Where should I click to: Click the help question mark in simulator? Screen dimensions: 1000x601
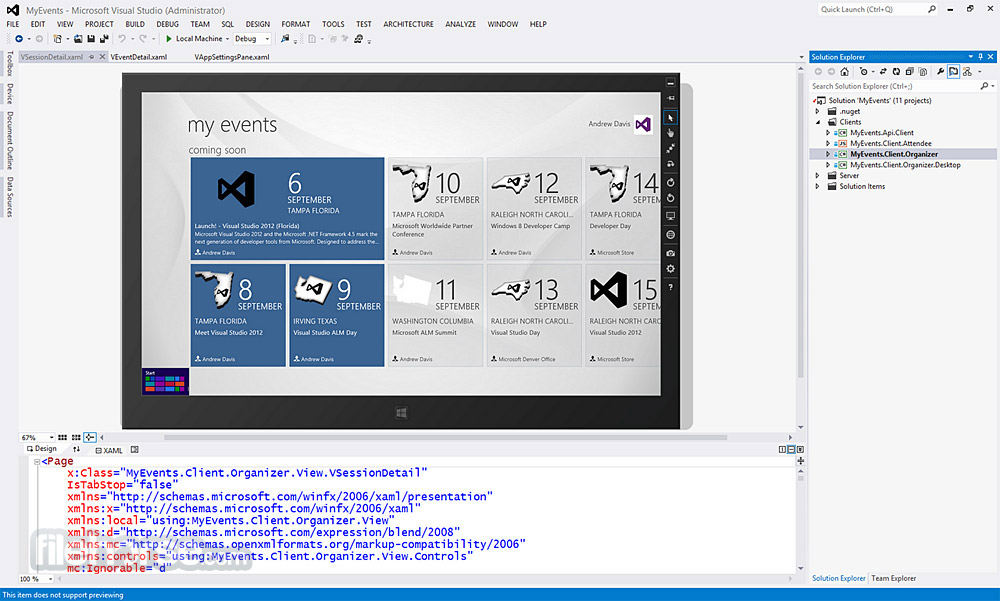point(670,287)
